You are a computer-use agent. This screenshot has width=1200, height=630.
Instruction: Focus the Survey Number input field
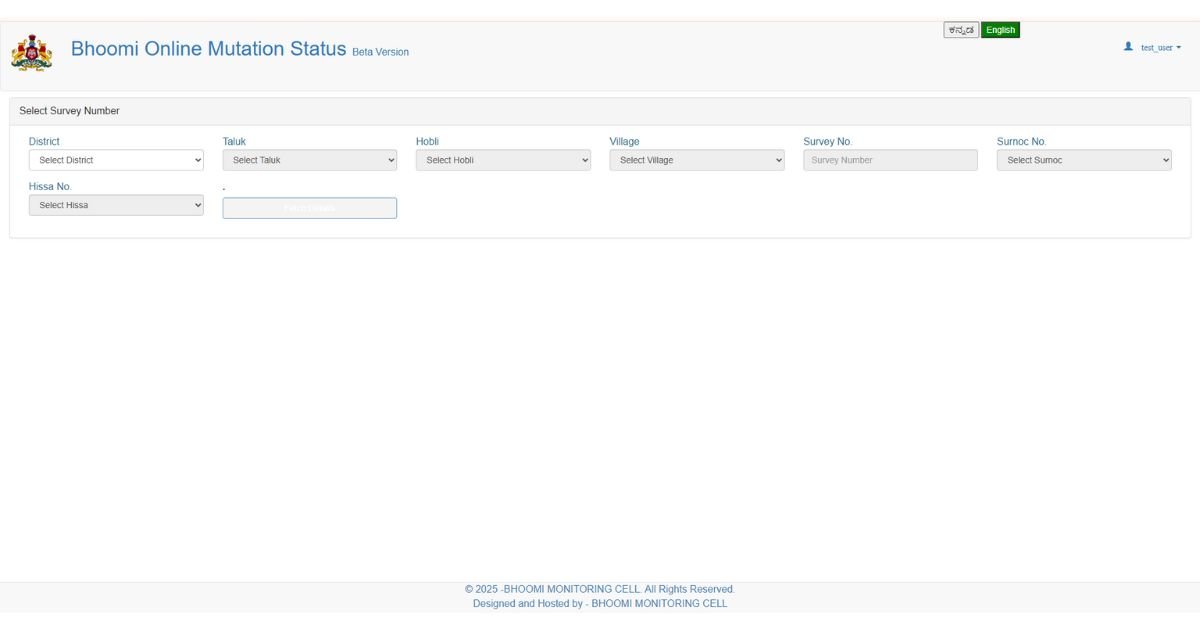pos(890,160)
